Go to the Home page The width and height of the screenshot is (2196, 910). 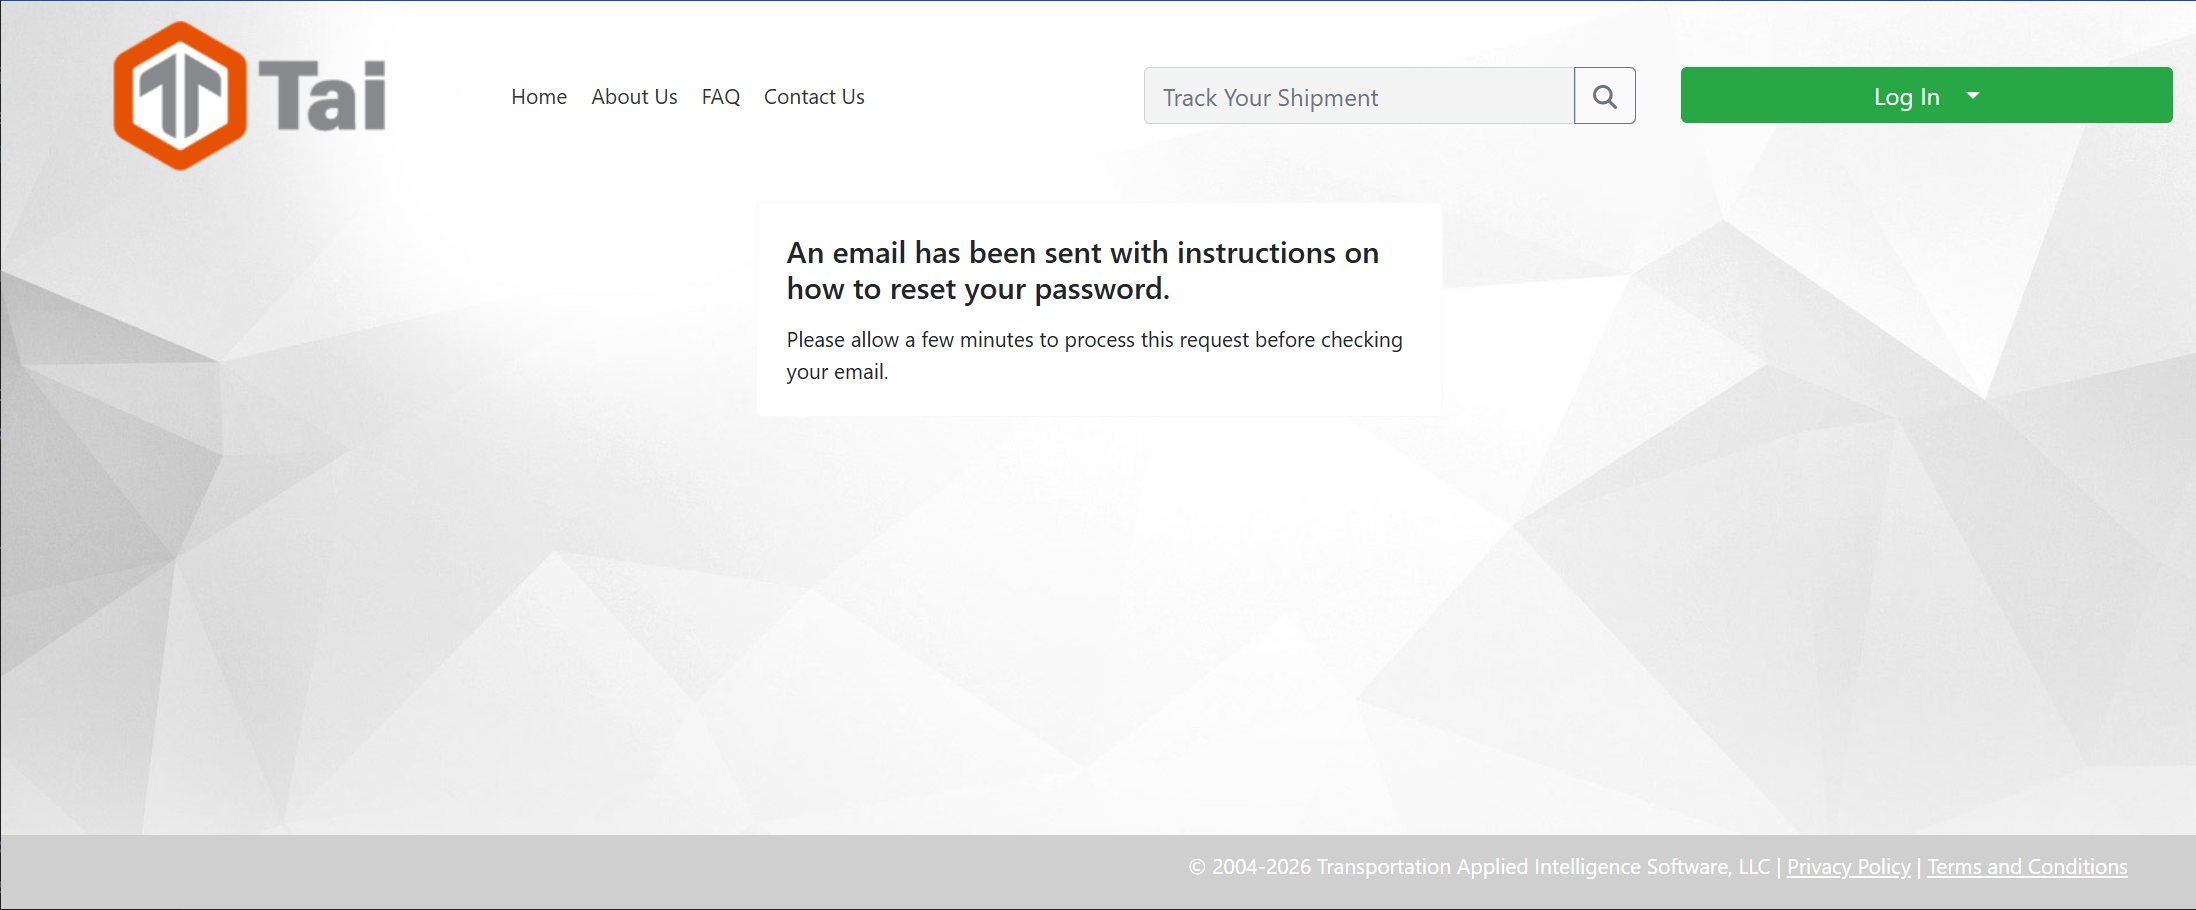[539, 97]
